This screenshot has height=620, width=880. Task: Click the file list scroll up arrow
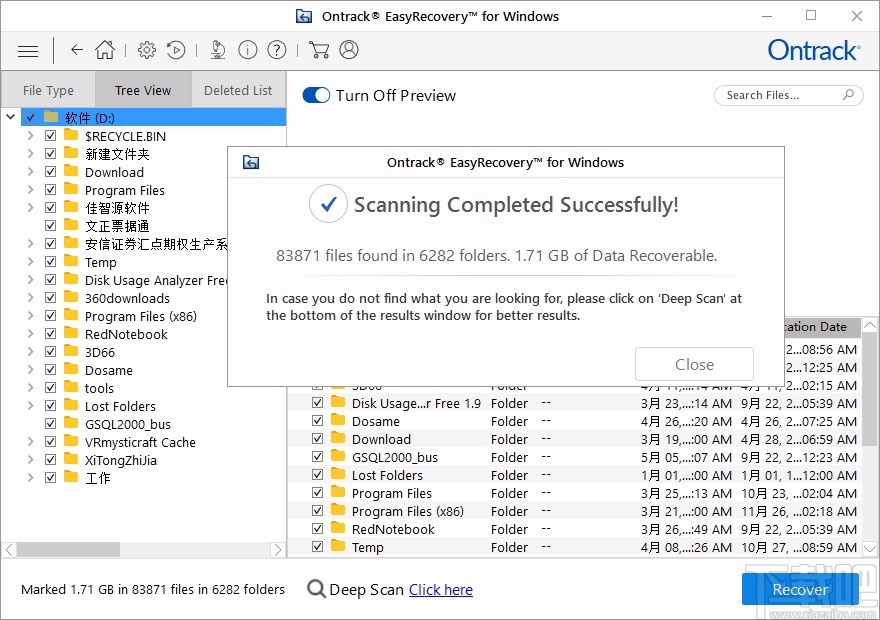pos(870,325)
